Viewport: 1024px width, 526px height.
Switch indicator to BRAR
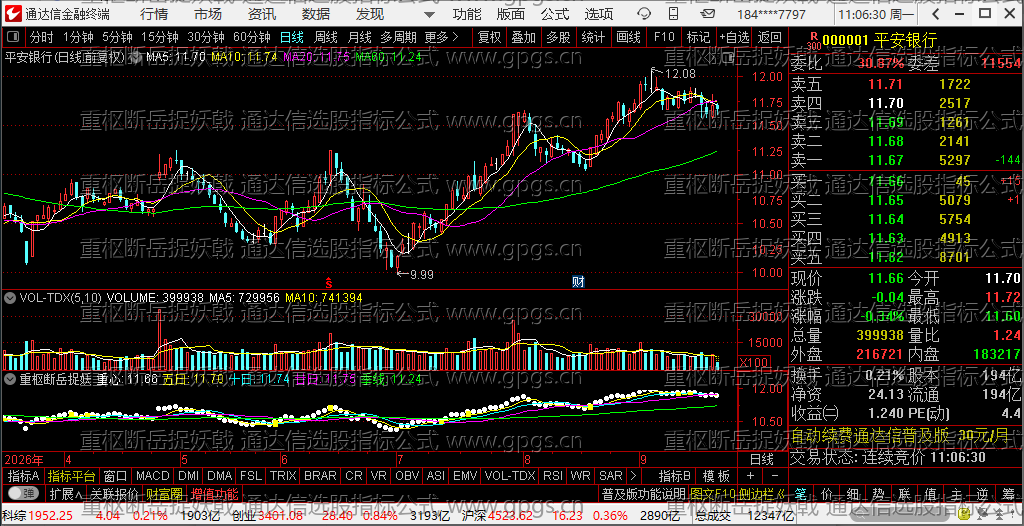(320, 476)
